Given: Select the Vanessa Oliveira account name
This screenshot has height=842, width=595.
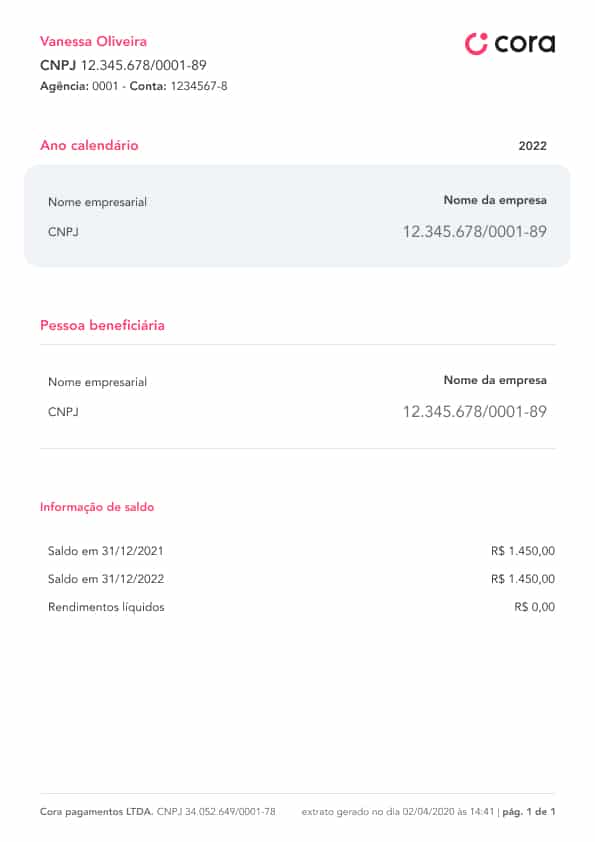Looking at the screenshot, I should click(x=93, y=41).
